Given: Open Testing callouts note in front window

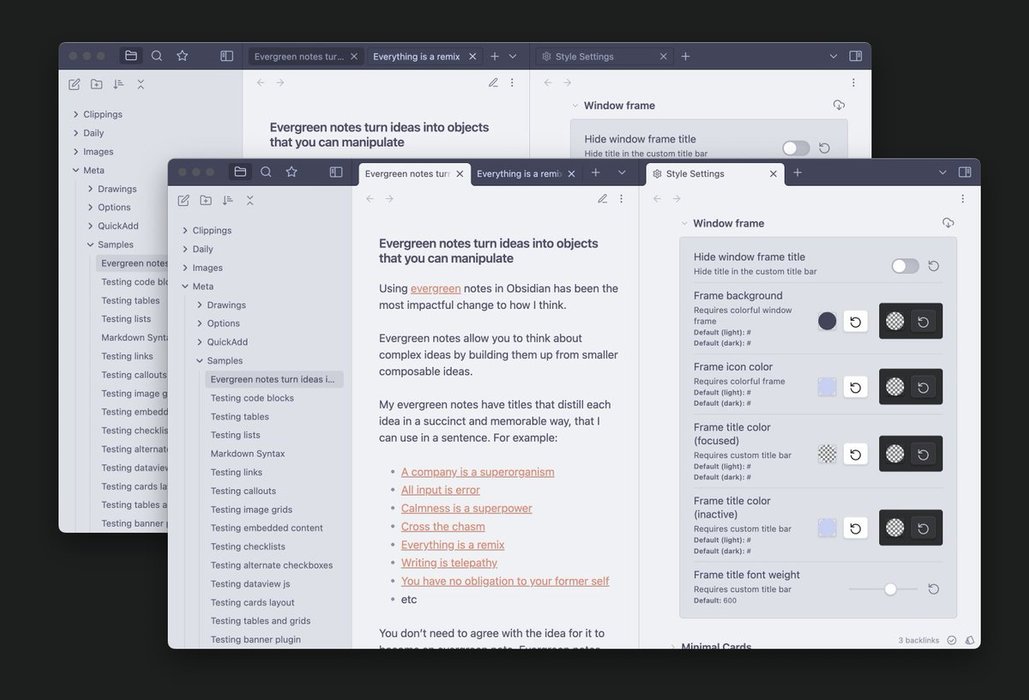Looking at the screenshot, I should tap(243, 491).
